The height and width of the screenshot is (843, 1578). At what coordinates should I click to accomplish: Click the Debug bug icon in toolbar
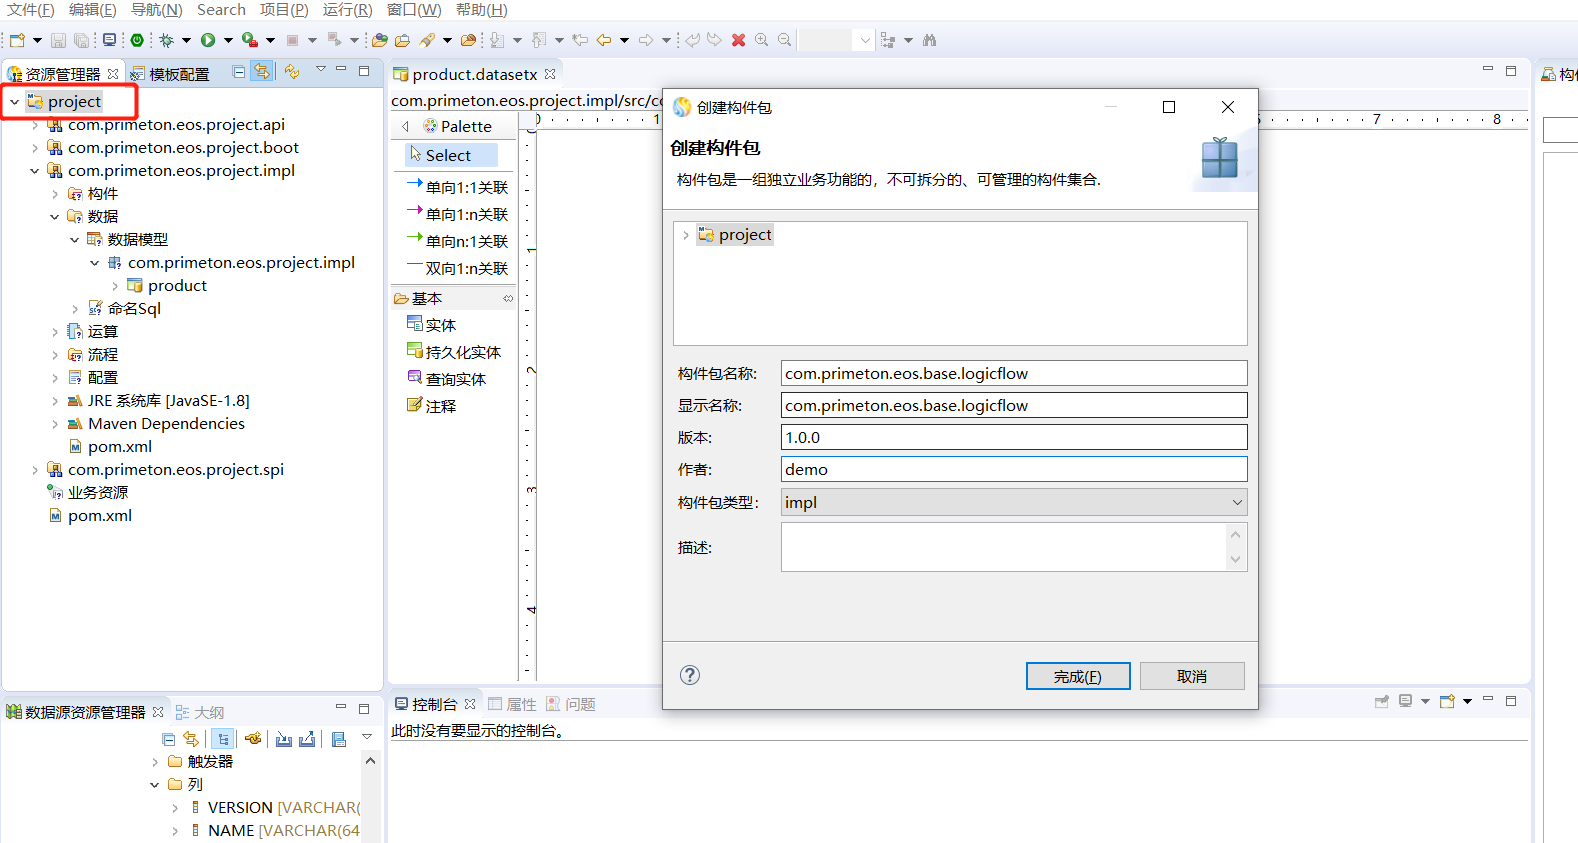[166, 40]
